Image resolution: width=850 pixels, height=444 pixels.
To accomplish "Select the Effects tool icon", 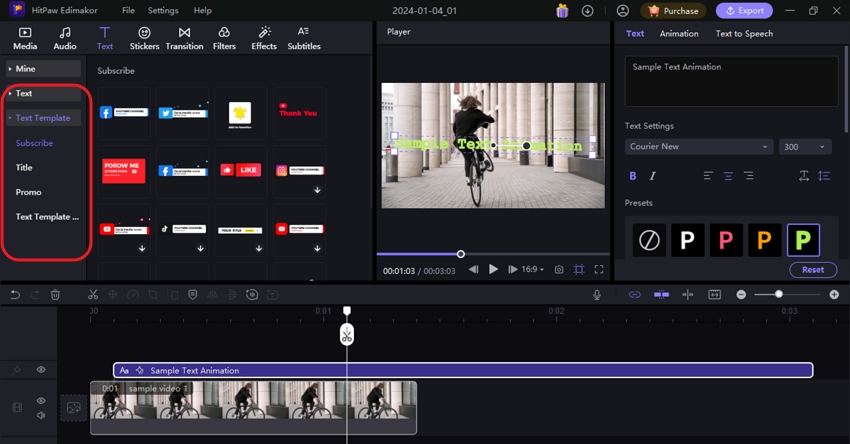I will tap(264, 38).
